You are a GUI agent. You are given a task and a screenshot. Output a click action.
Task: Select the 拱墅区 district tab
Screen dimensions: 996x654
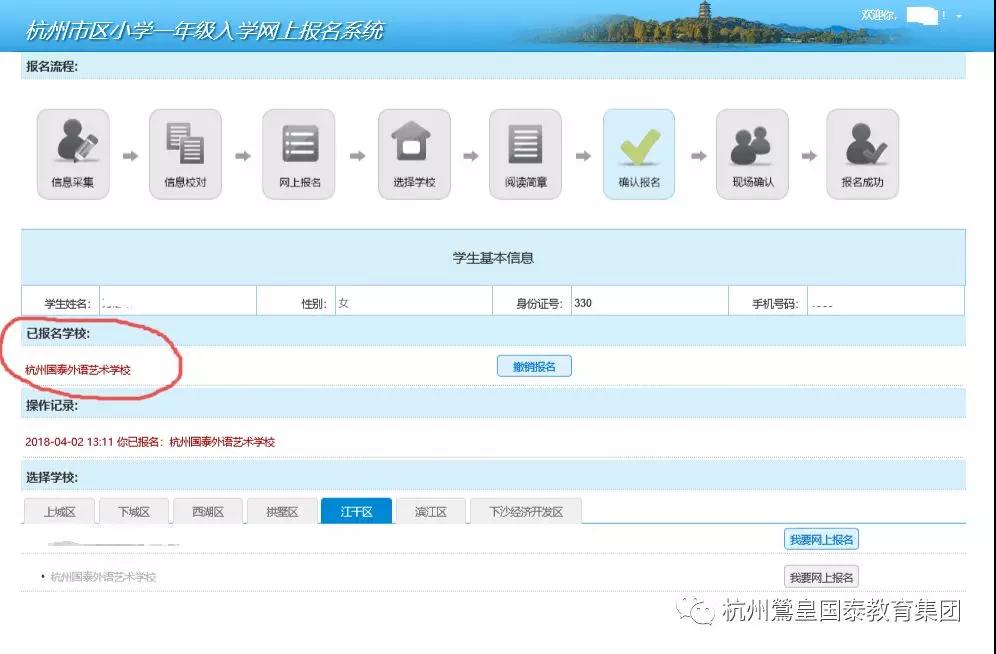pyautogui.click(x=282, y=512)
